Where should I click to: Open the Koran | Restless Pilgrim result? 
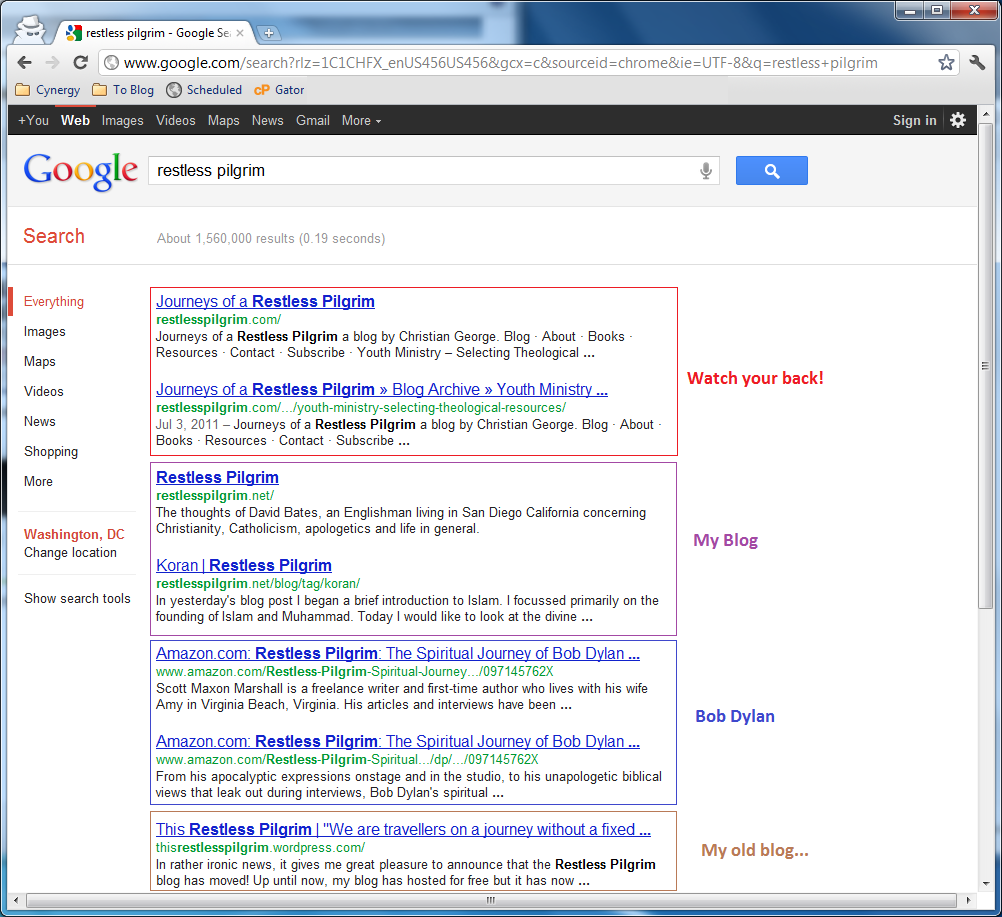(243, 566)
